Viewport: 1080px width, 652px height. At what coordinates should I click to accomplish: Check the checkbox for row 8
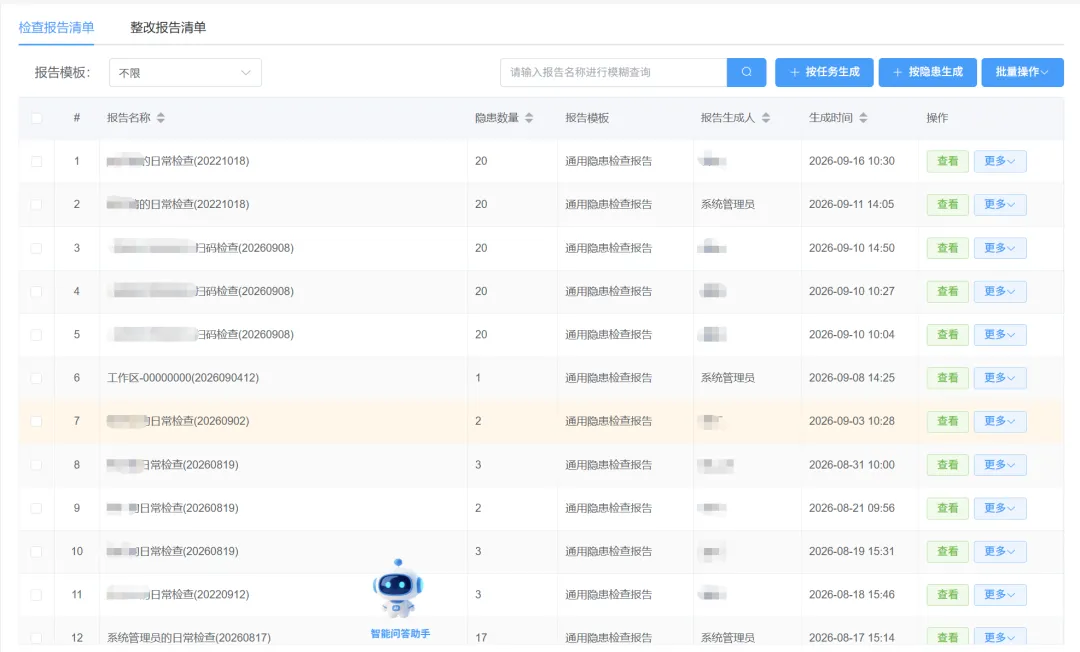(37, 465)
